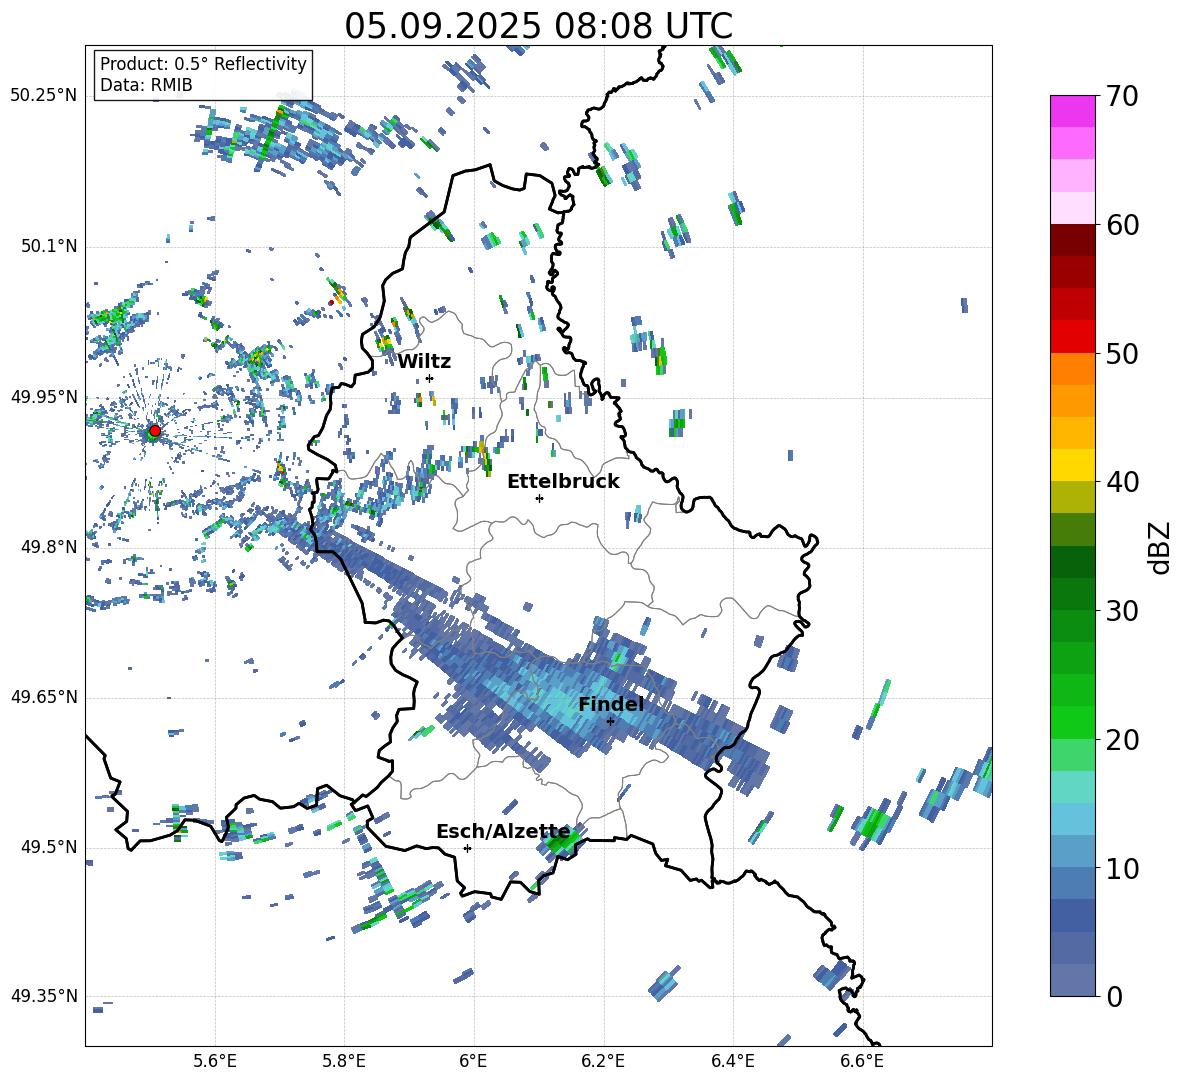Click the latitude label '50.1°N'
Image resolution: width=1184 pixels, height=1081 pixels.
[48, 246]
